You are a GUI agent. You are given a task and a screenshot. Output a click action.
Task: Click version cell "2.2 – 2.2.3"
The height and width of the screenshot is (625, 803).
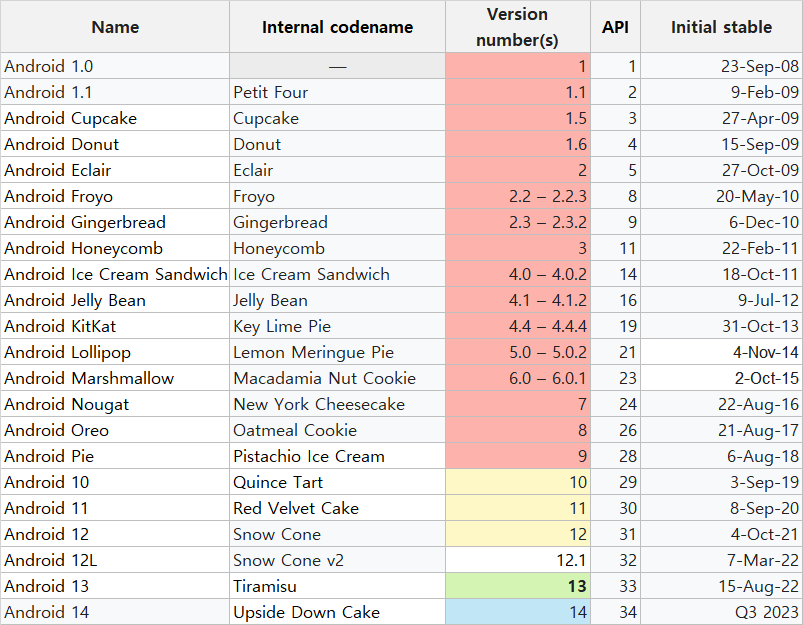[x=518, y=196]
